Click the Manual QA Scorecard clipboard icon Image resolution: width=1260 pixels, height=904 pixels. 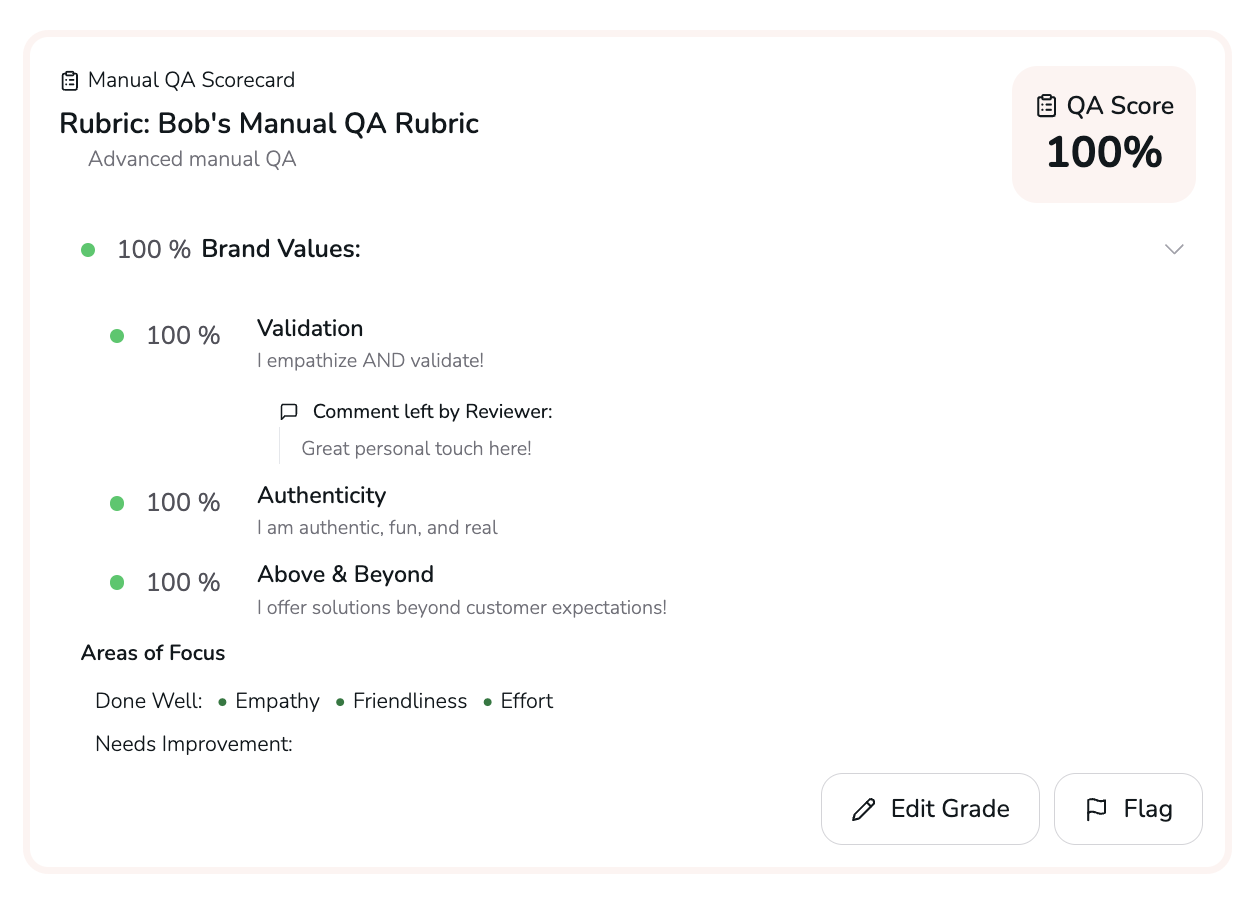(70, 80)
